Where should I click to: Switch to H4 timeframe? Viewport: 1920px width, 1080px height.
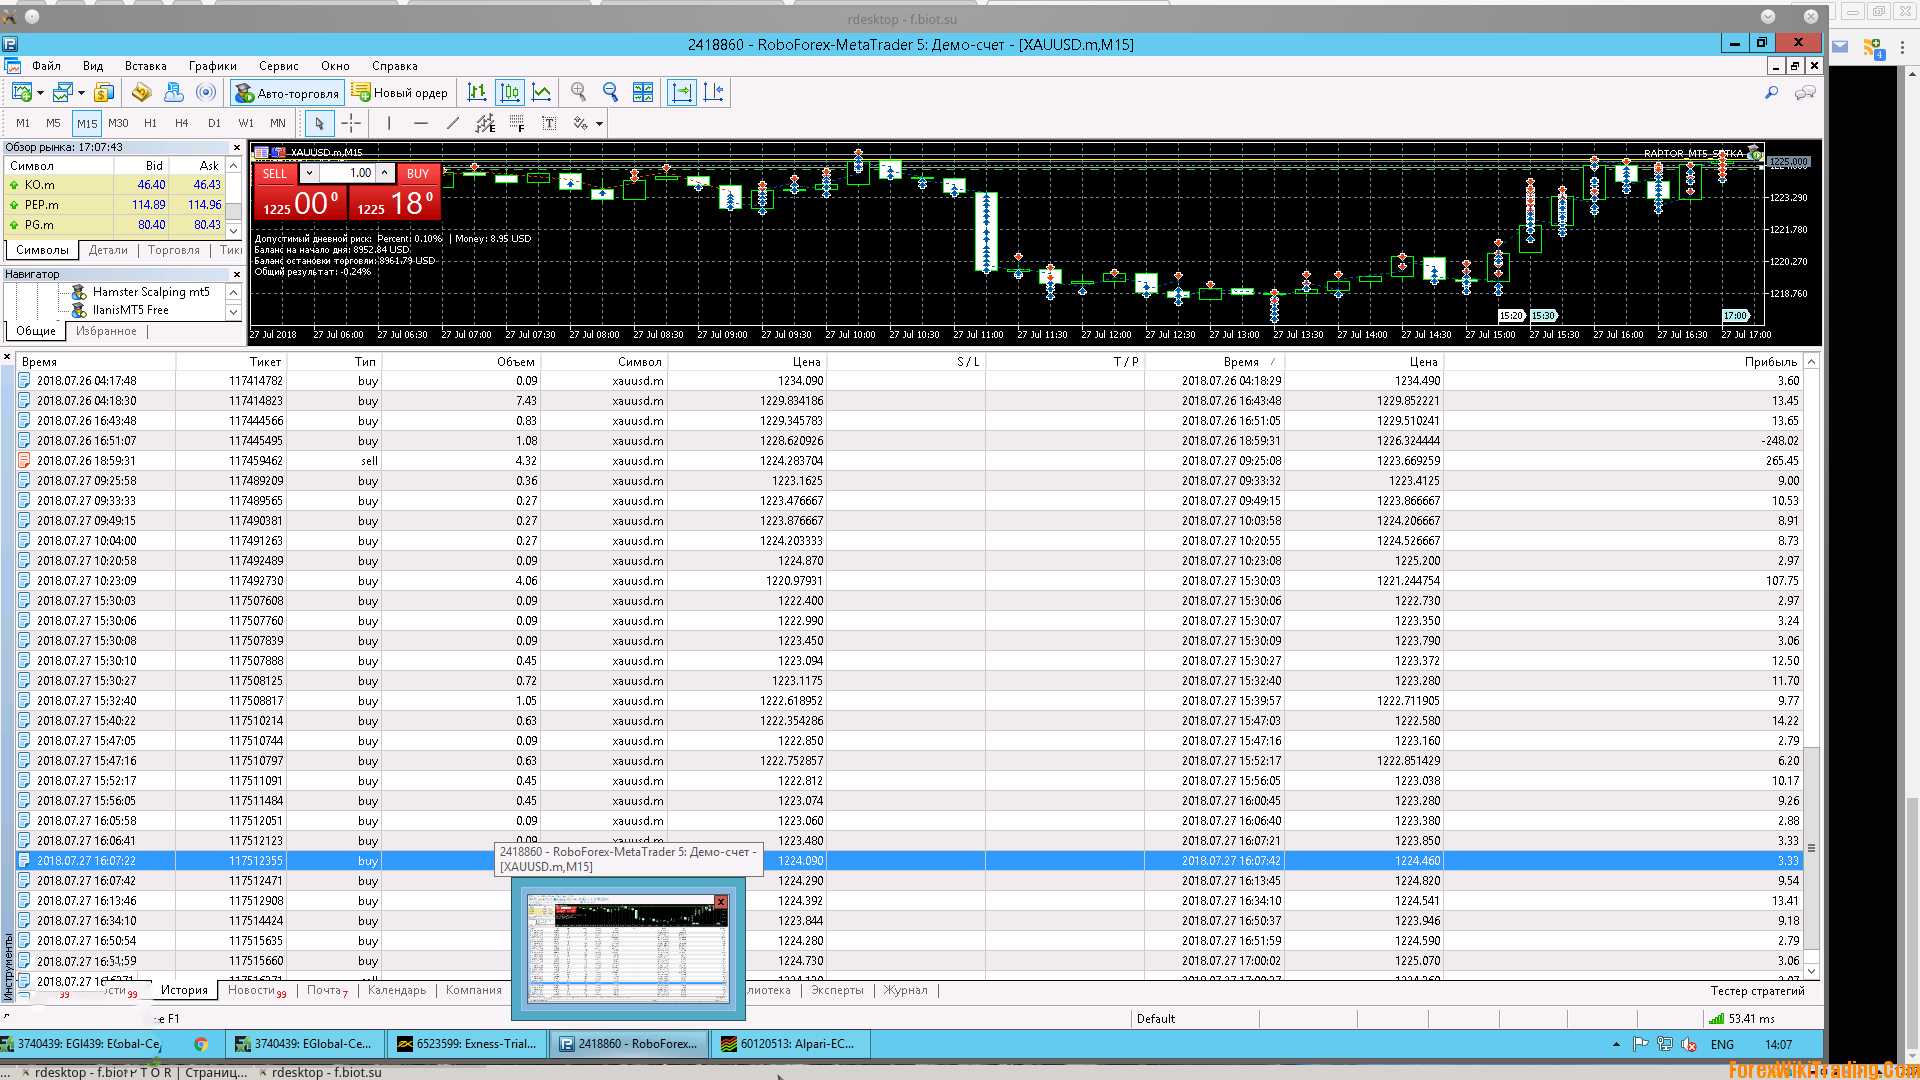[182, 123]
